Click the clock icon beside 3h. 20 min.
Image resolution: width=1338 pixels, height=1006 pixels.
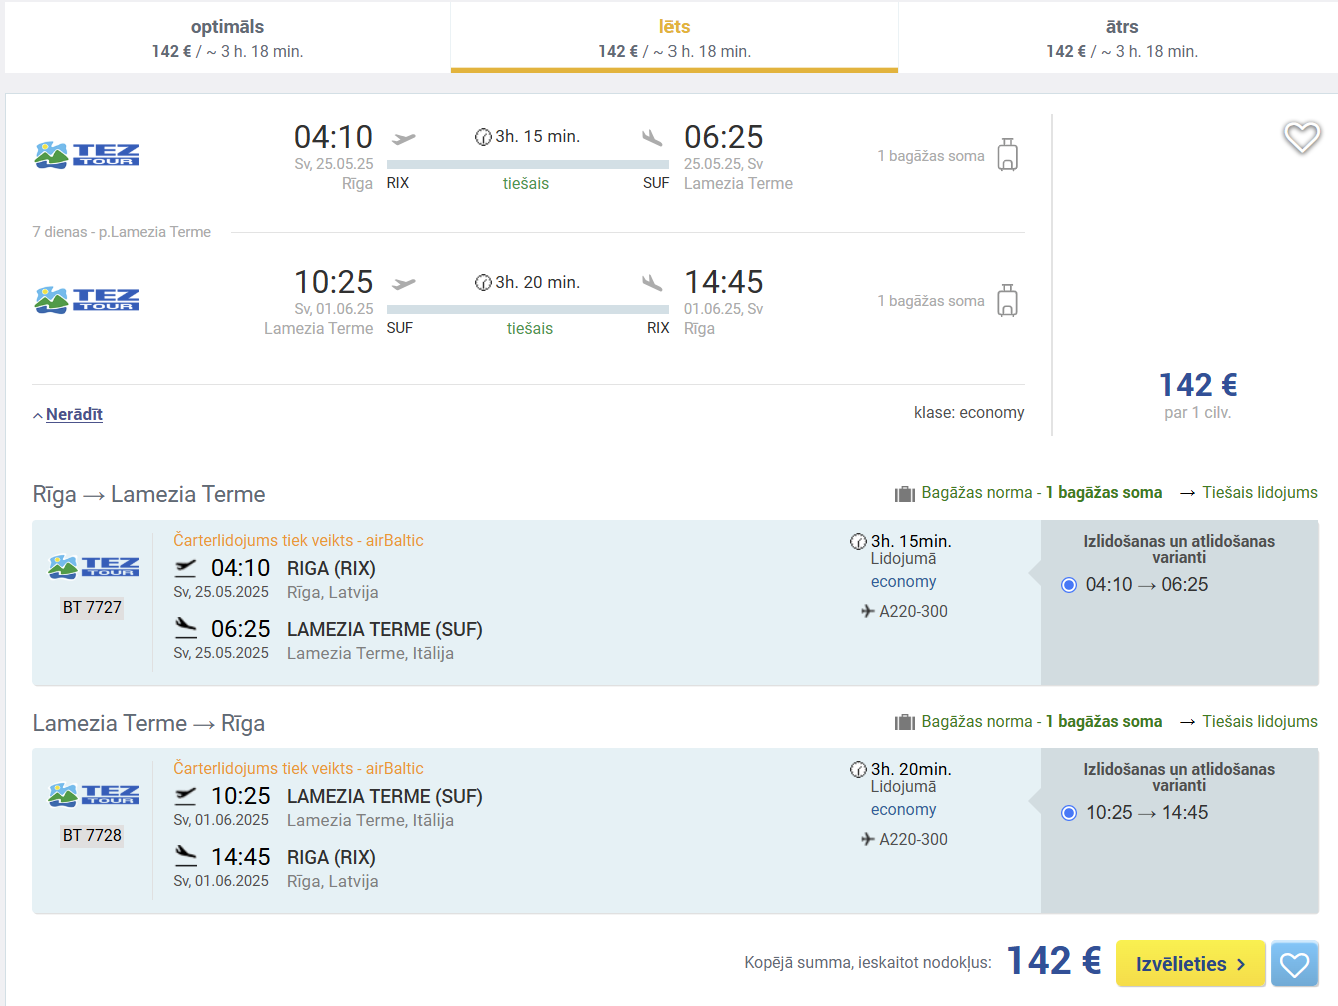coord(483,283)
